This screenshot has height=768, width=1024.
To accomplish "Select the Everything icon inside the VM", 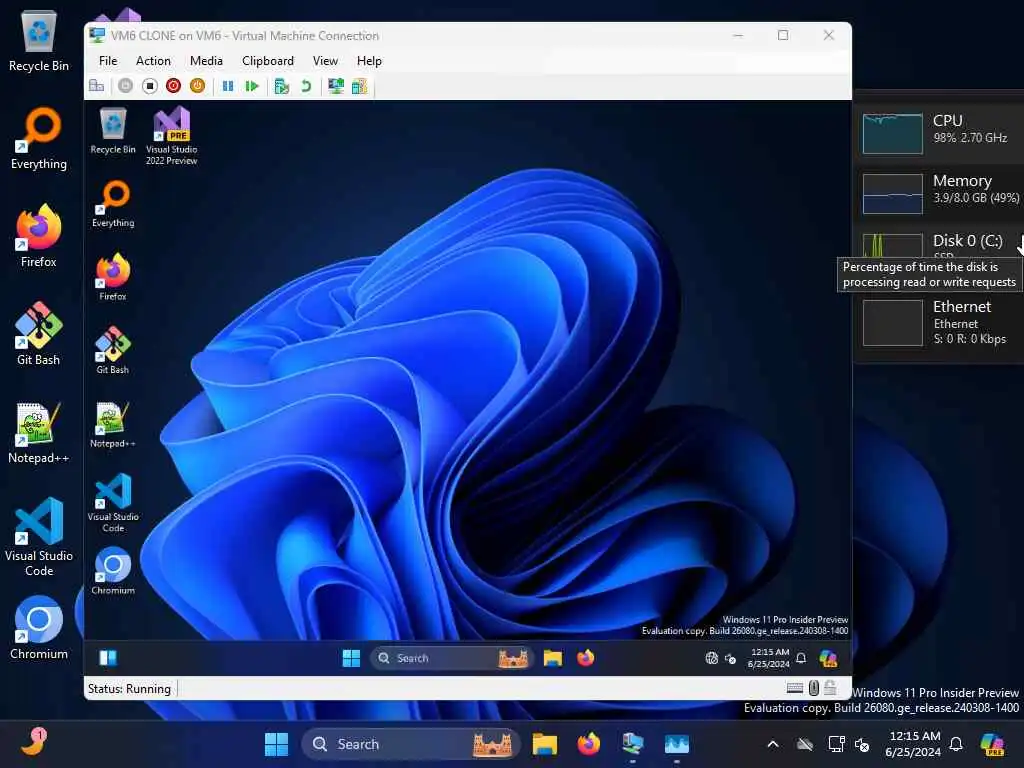I will tap(113, 204).
